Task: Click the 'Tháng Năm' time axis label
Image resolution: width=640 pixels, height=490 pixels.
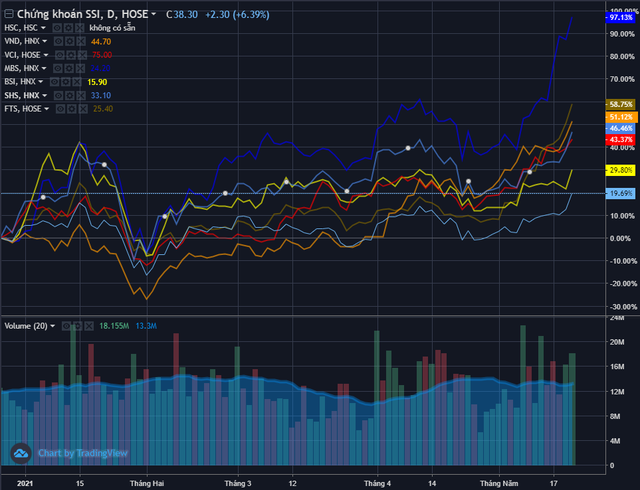Action: [499, 483]
